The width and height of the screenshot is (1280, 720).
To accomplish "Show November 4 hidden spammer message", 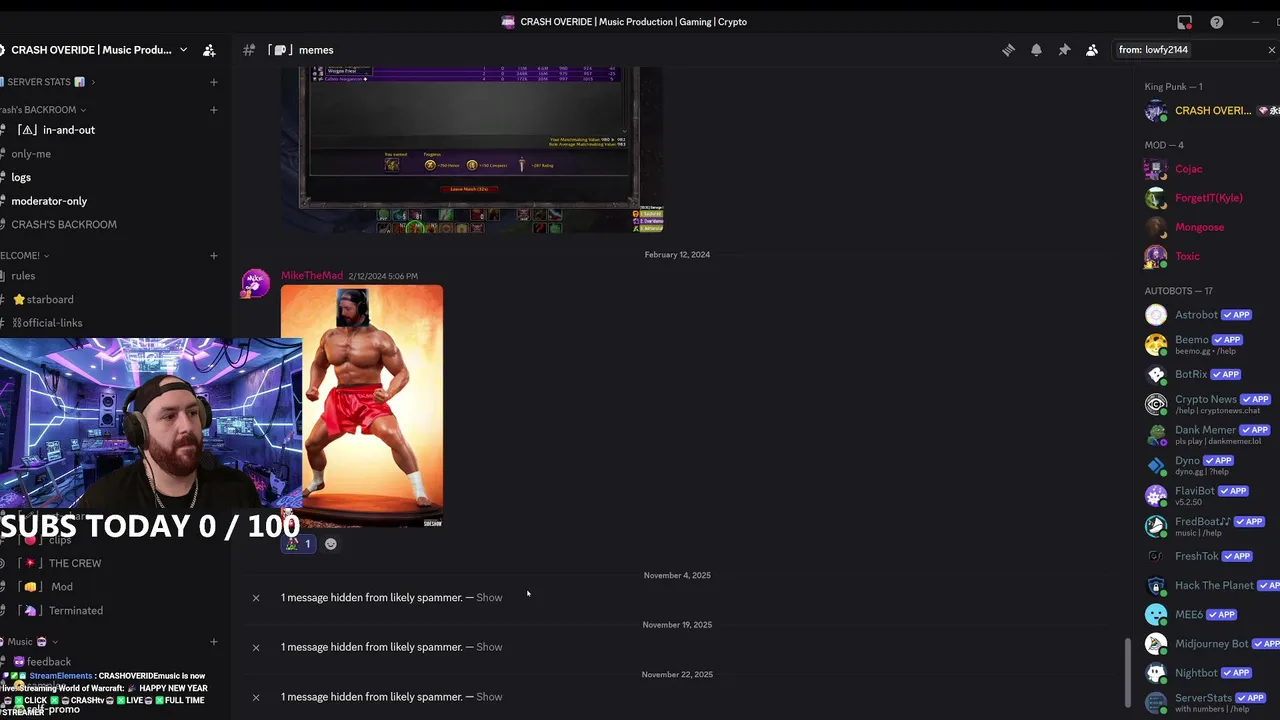I will [489, 598].
